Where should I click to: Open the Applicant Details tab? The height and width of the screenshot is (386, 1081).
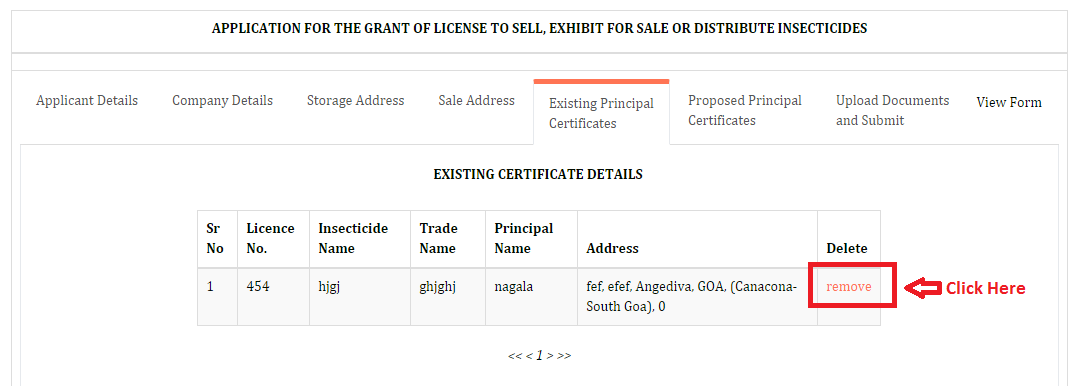coord(87,101)
